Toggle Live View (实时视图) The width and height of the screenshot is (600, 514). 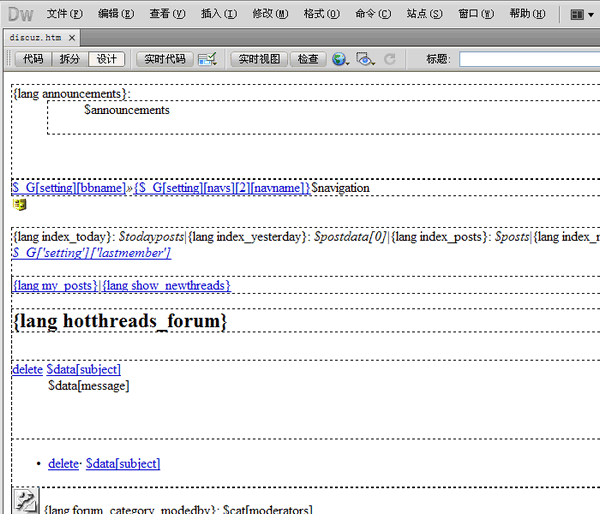pyautogui.click(x=259, y=59)
